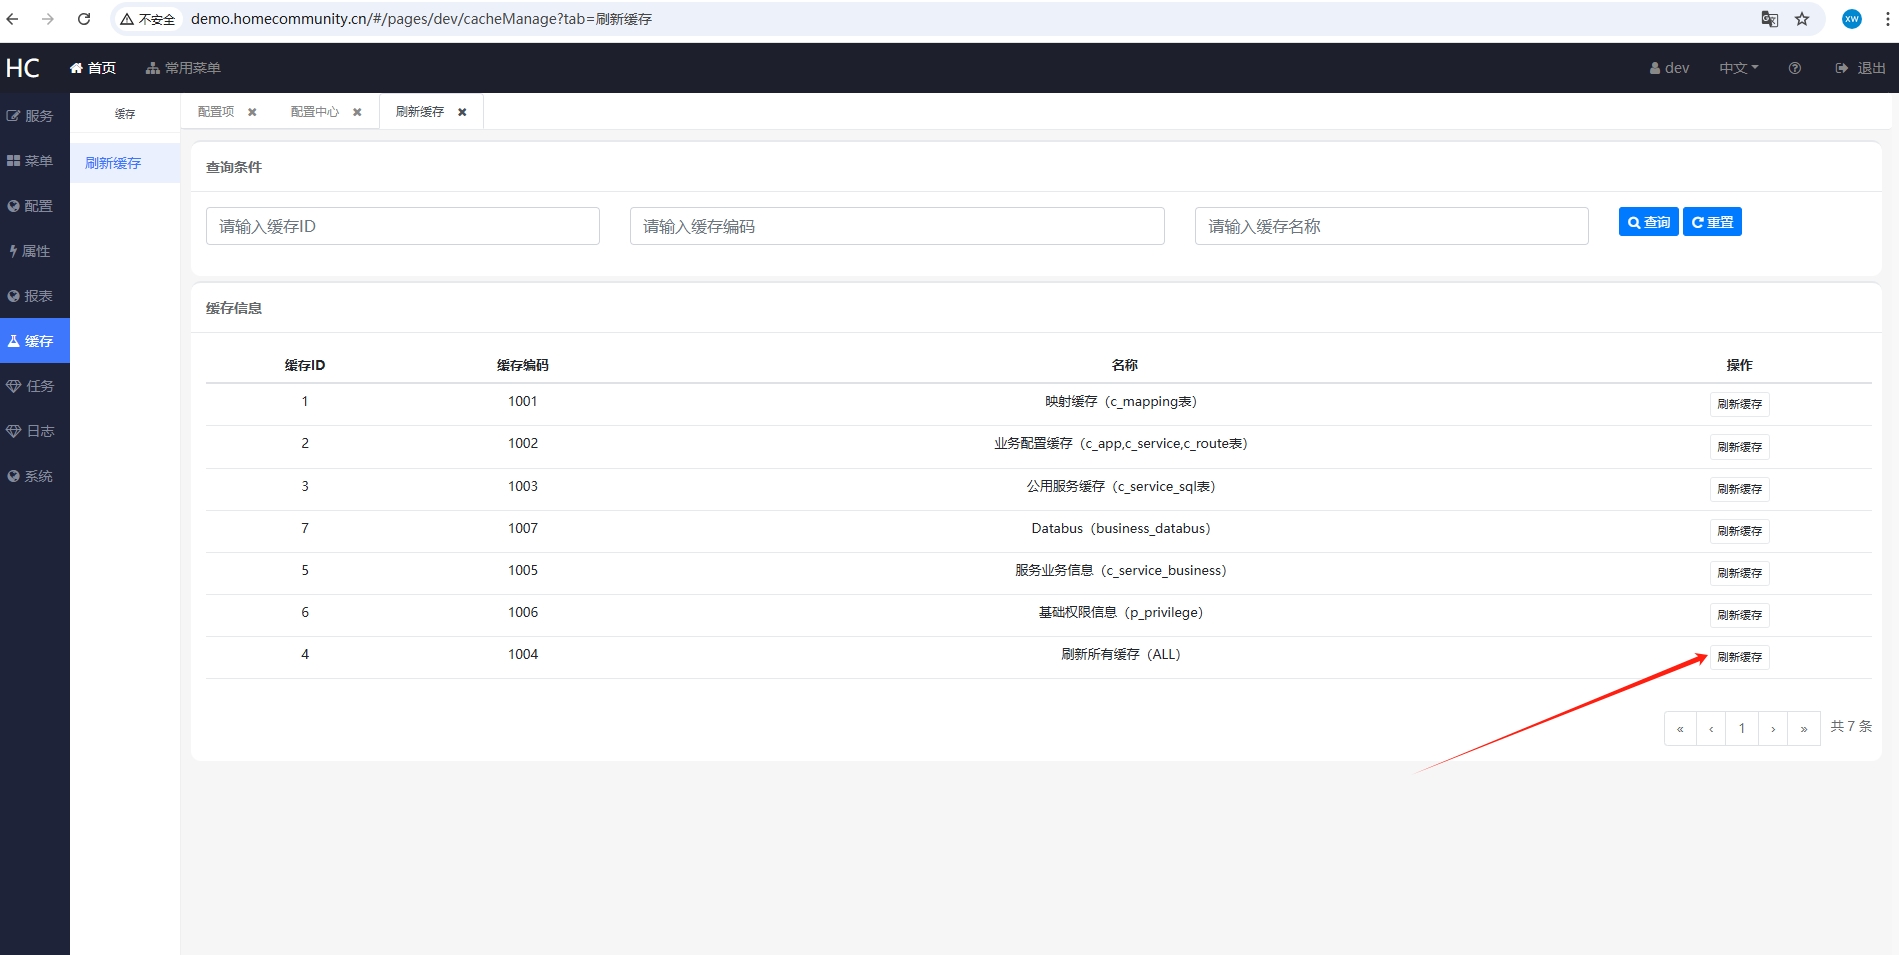Jump to last page in pagination
This screenshot has height=955, width=1899.
coord(1804,728)
